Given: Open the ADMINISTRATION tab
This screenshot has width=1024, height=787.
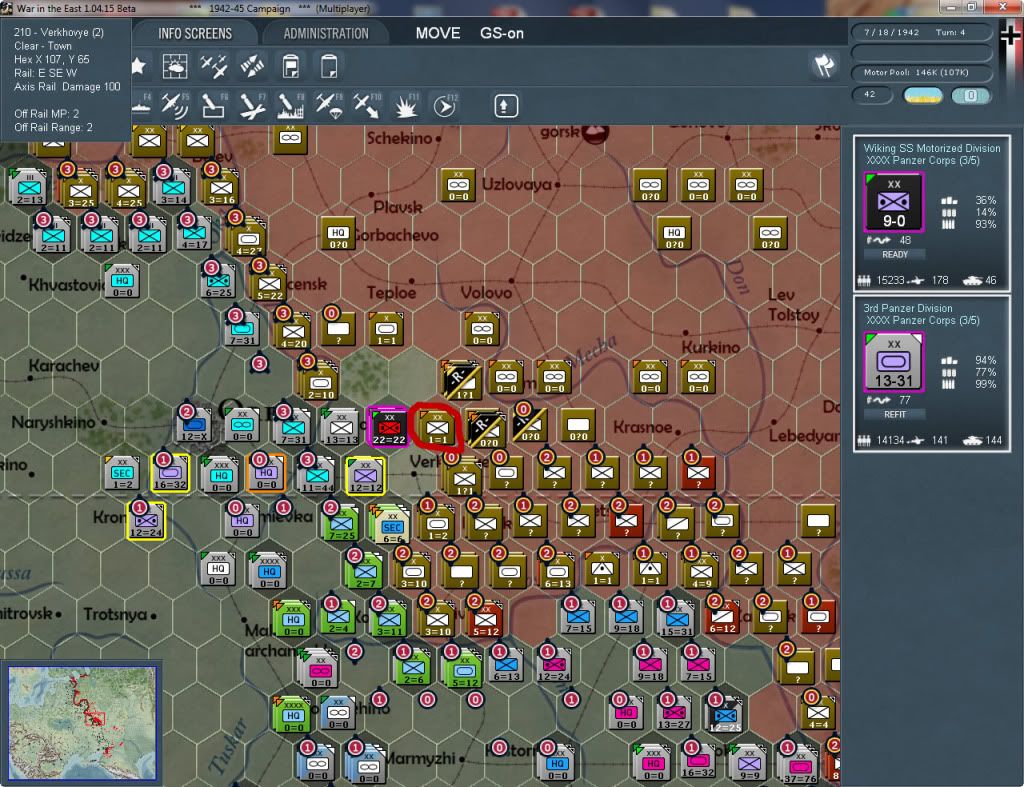Looking at the screenshot, I should tap(326, 34).
